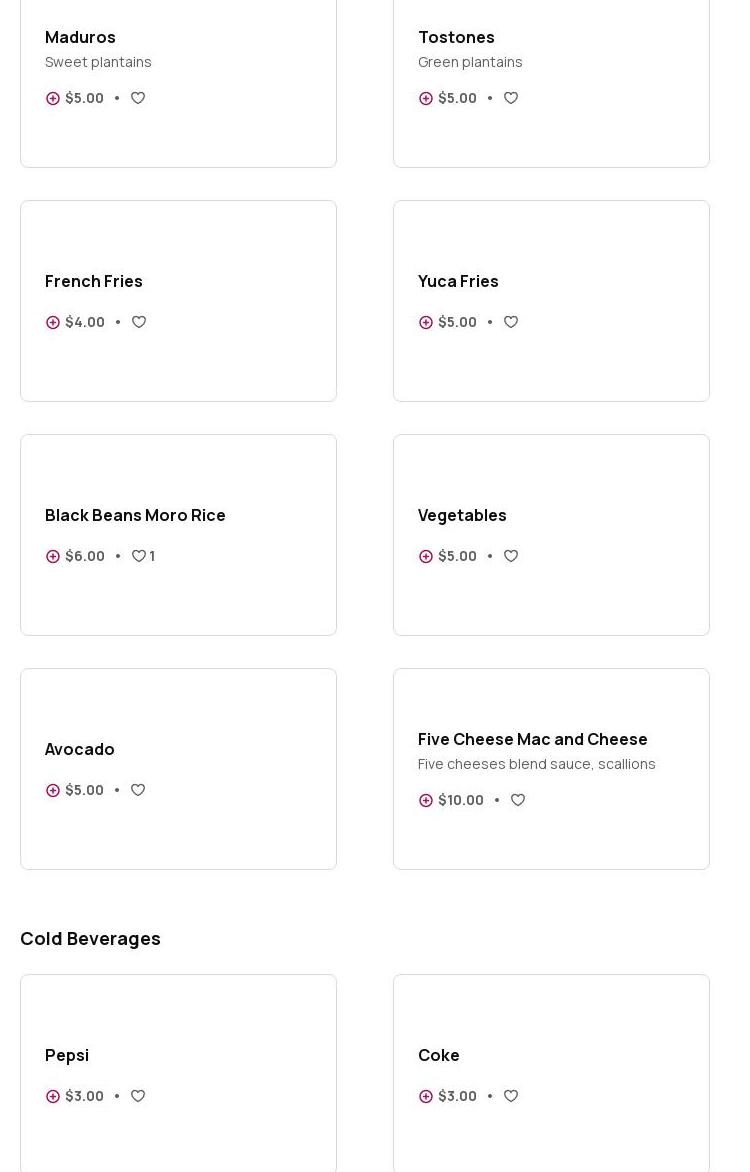Like the Yuca Fries item
Screen dimensions: 750x1172
pos(511,322)
